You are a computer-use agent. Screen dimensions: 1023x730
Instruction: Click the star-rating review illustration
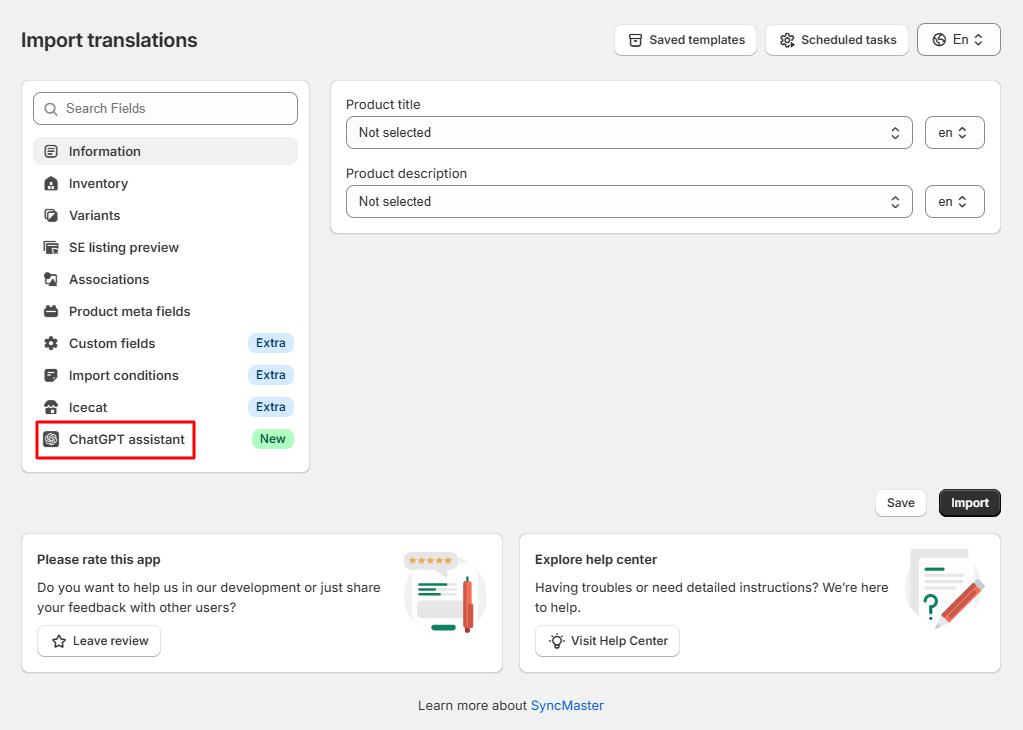click(x=446, y=592)
